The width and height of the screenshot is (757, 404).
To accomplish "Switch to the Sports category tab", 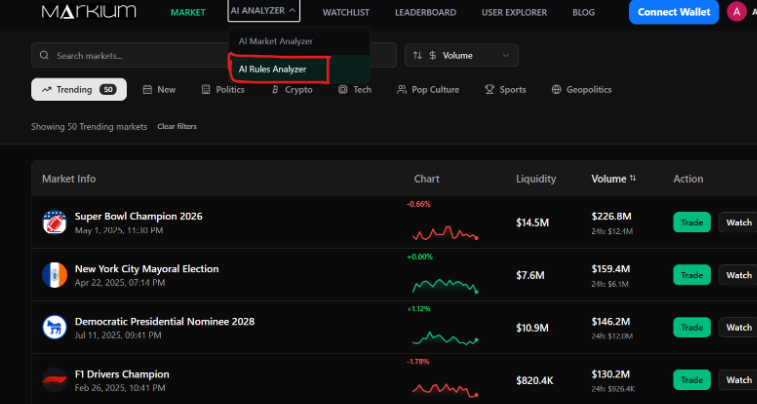I will click(505, 90).
